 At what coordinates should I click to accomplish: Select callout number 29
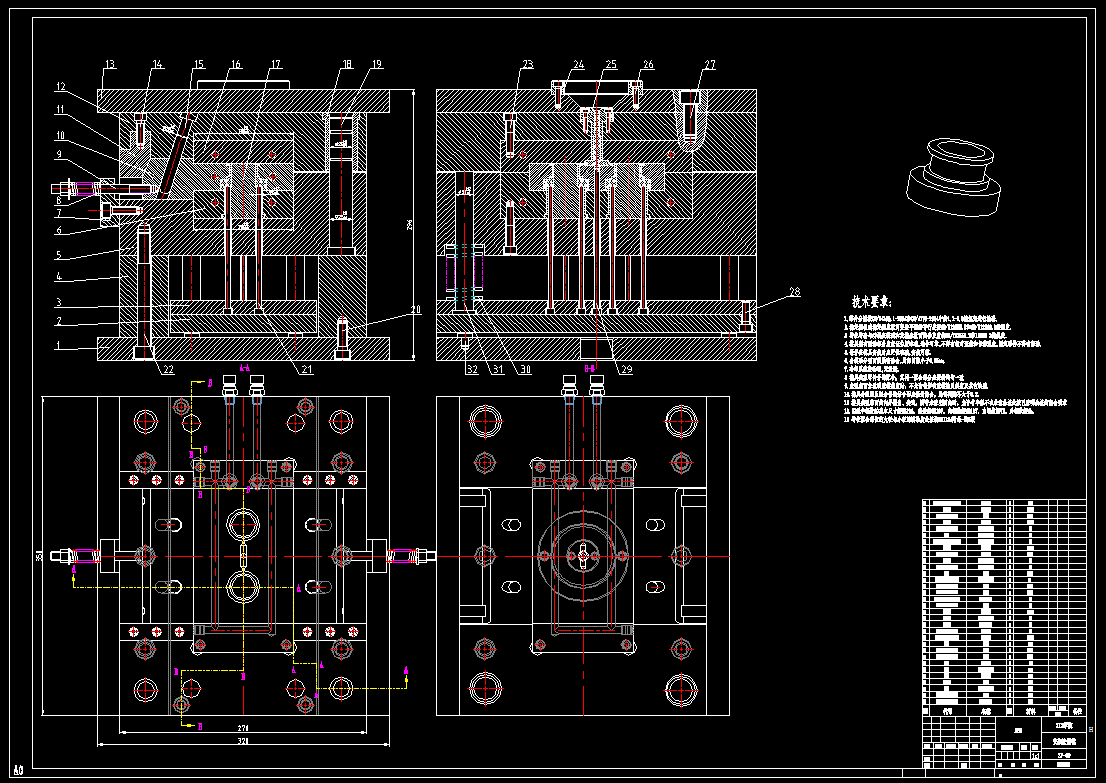[626, 369]
